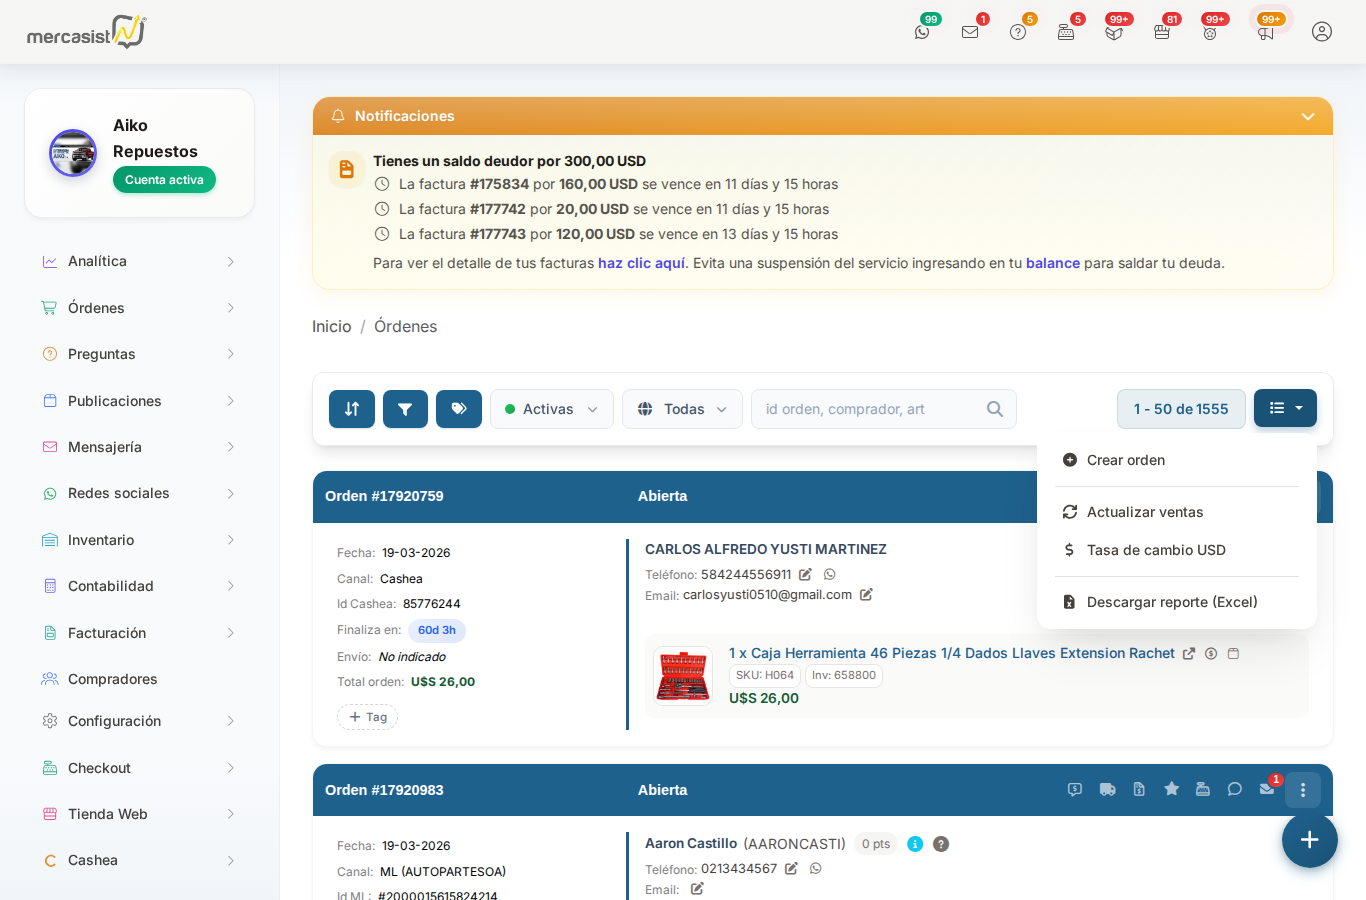Open envelope icon with badge on order #17920983

(1267, 789)
